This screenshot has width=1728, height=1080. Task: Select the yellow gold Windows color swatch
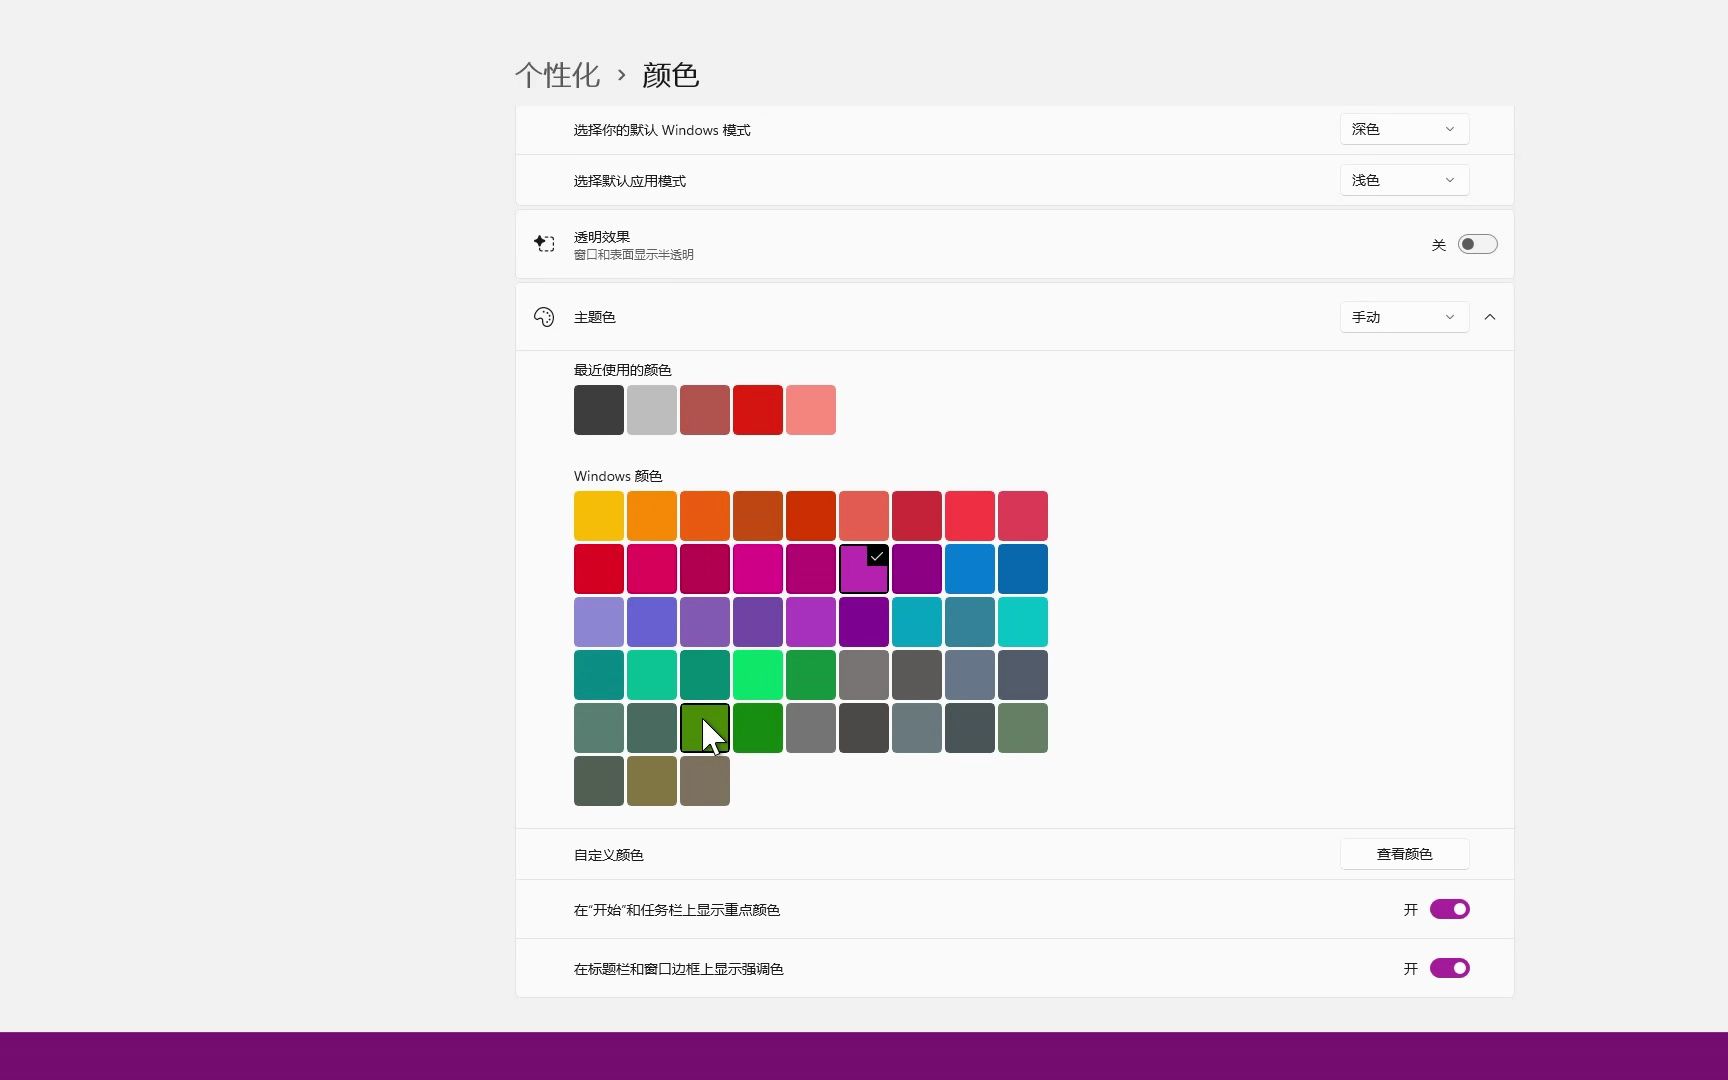pyautogui.click(x=599, y=516)
